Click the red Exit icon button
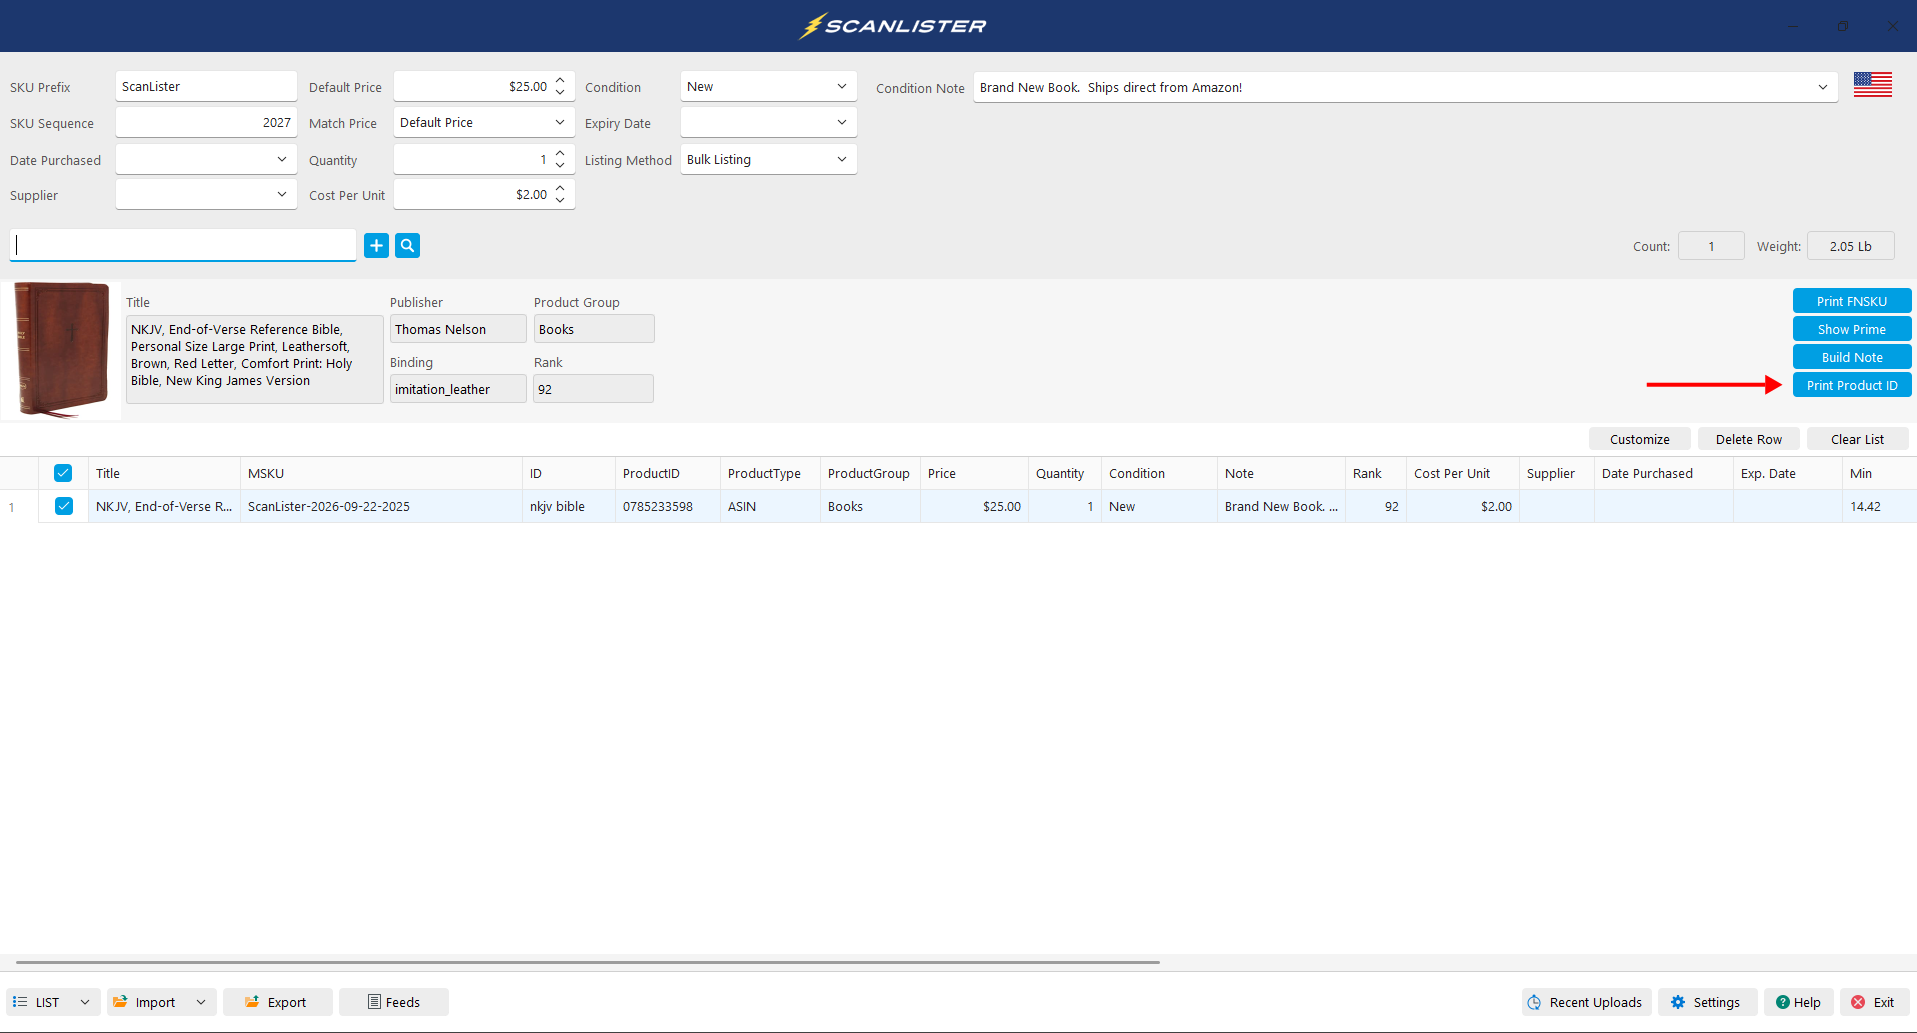1917x1033 pixels. pos(1874,1002)
